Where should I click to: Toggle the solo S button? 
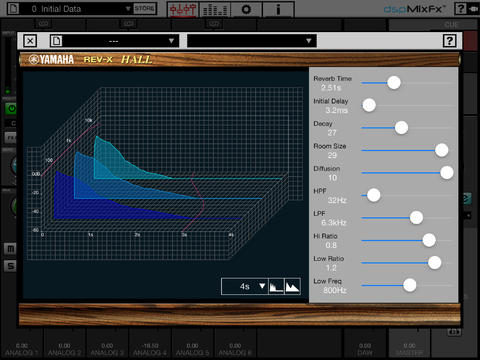pyautogui.click(x=10, y=266)
